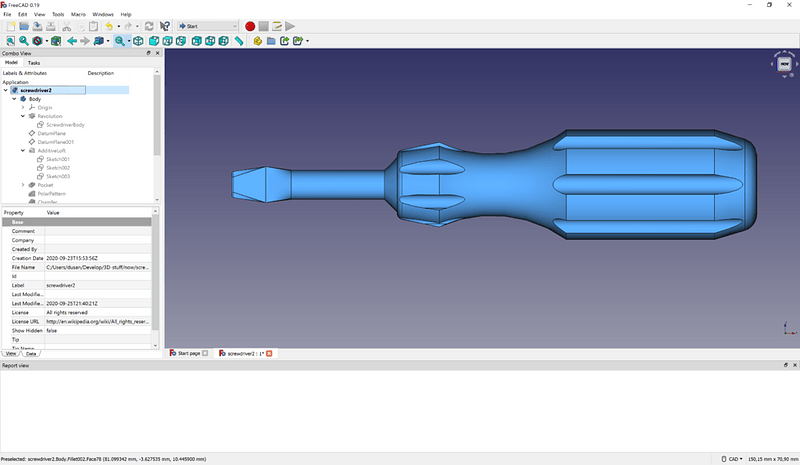Screen dimensions: 800x465
Task: Switch to Right view cube icon
Action: click(181, 41)
